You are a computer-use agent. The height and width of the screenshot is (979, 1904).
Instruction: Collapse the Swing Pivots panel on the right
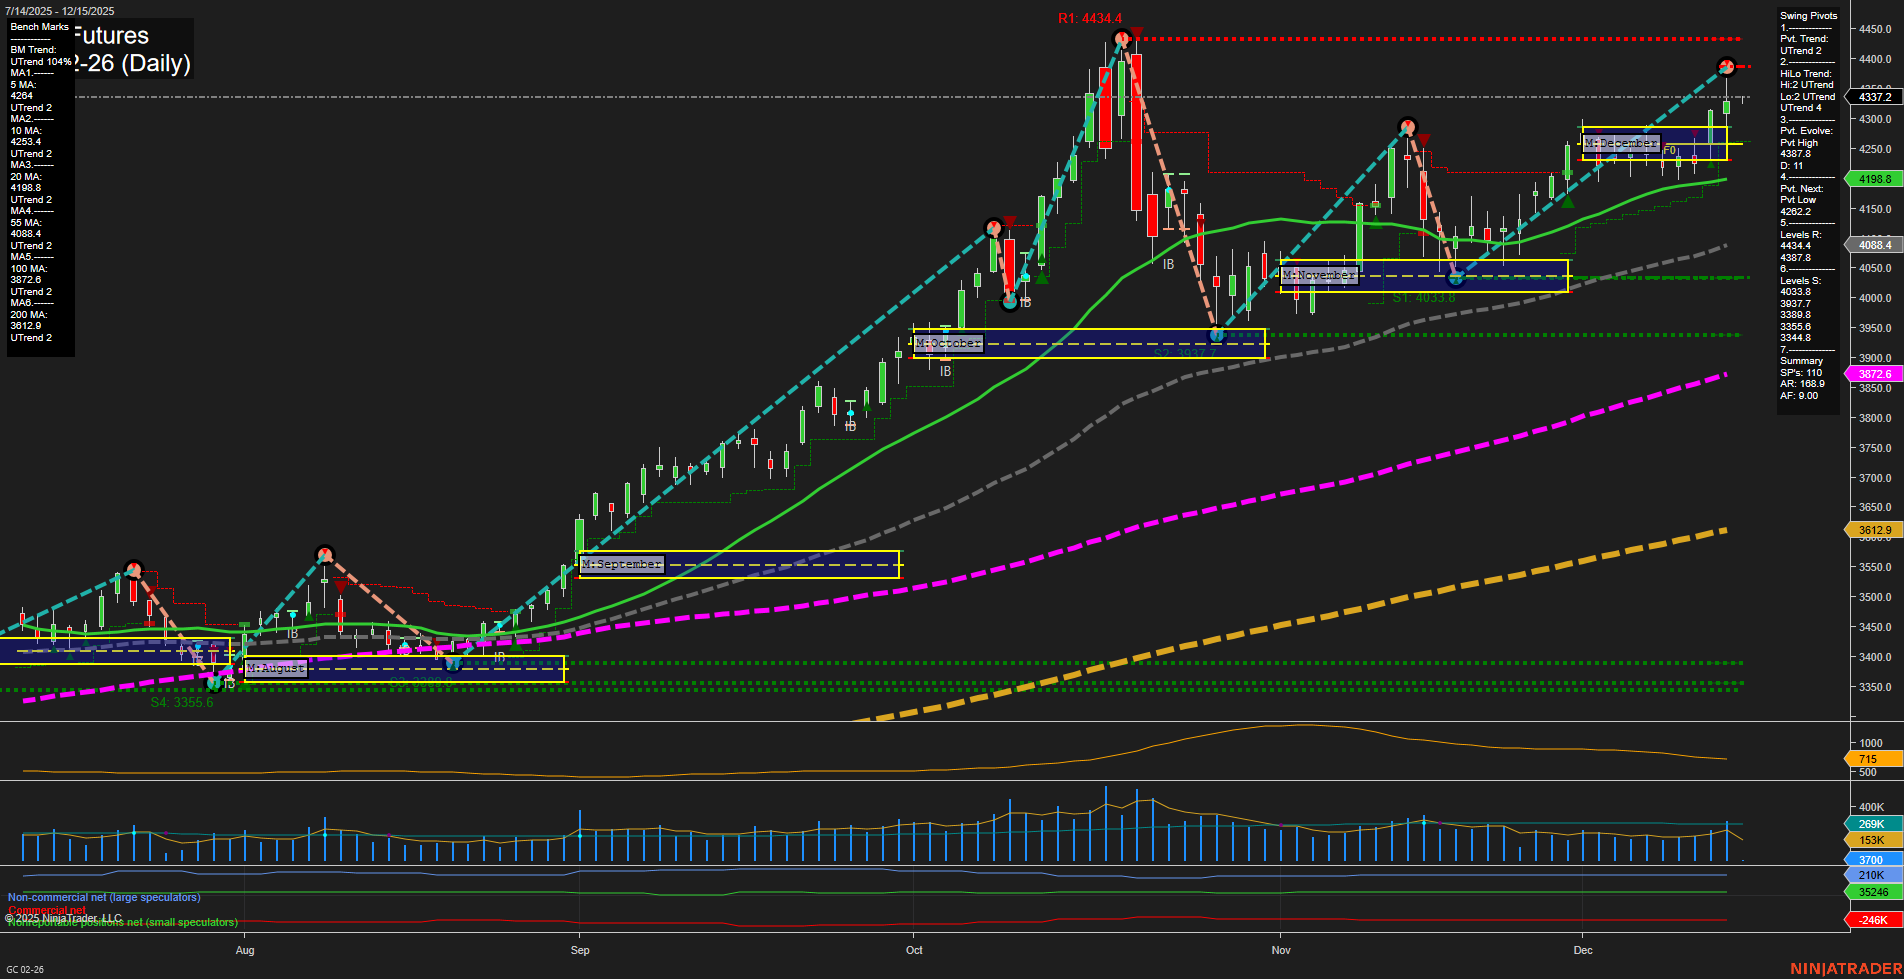[x=1808, y=15]
